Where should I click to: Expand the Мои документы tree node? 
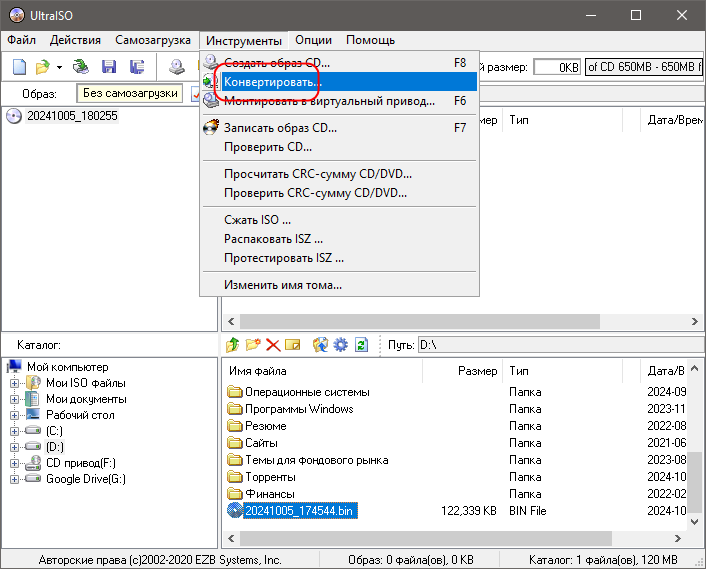pyautogui.click(x=14, y=399)
